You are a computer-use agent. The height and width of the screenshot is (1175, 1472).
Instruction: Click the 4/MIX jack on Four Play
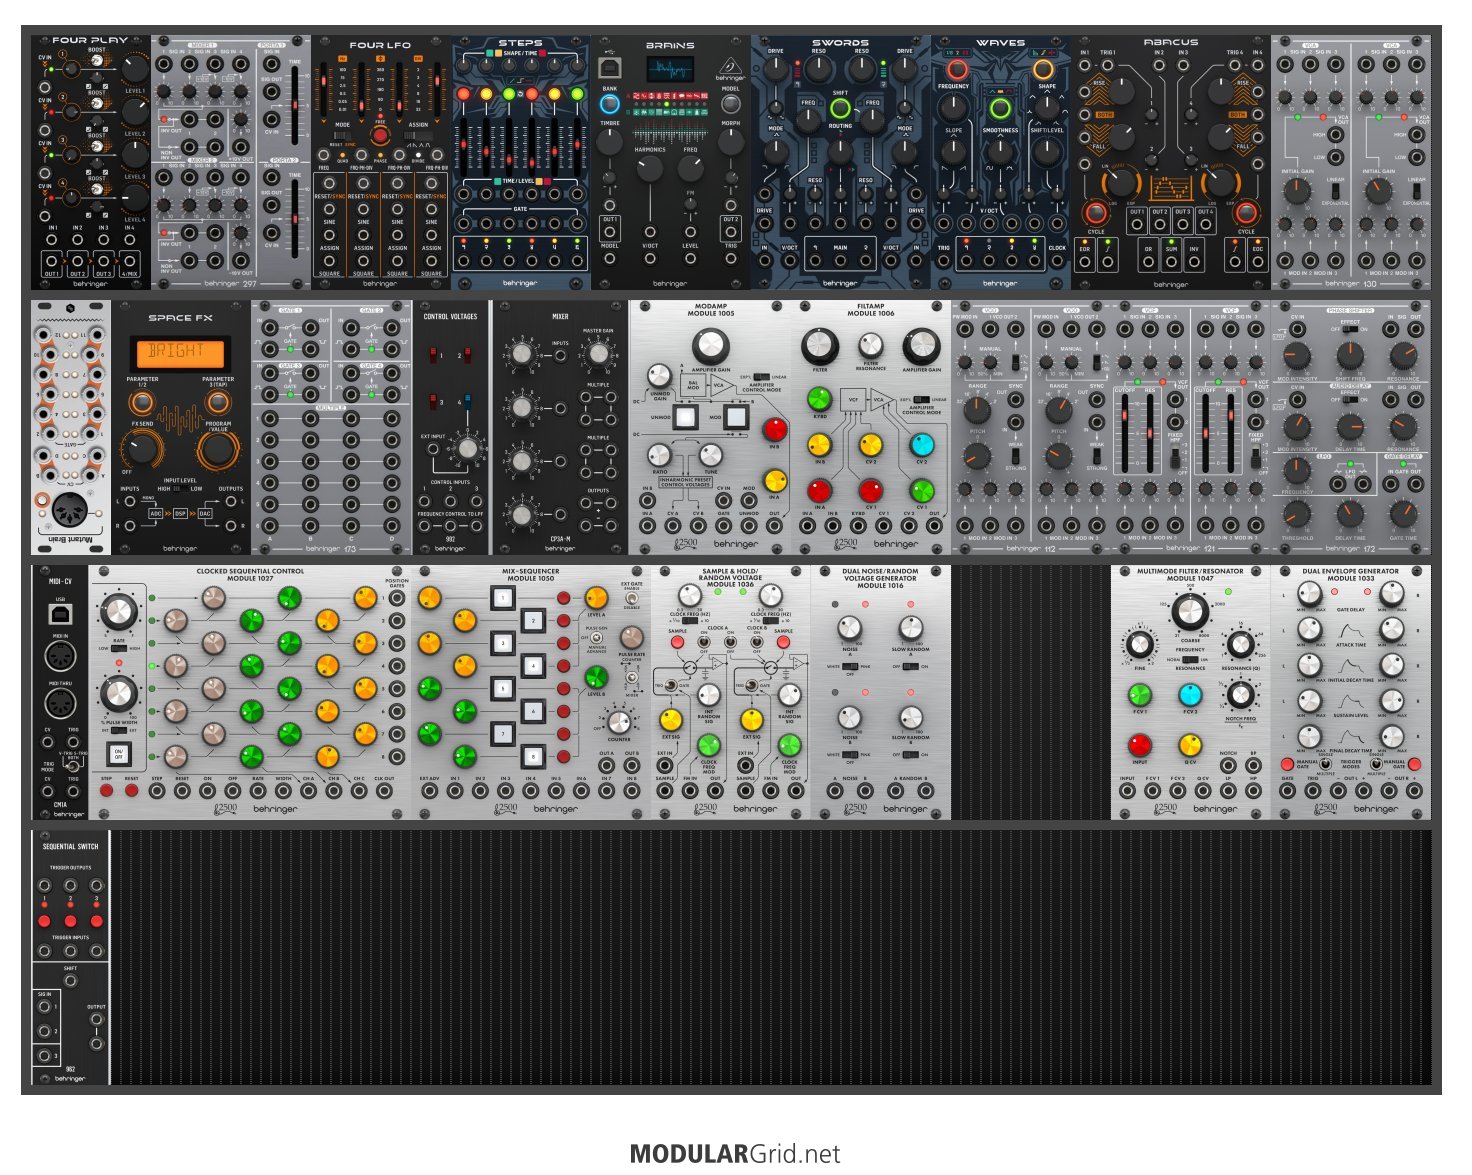(129, 262)
